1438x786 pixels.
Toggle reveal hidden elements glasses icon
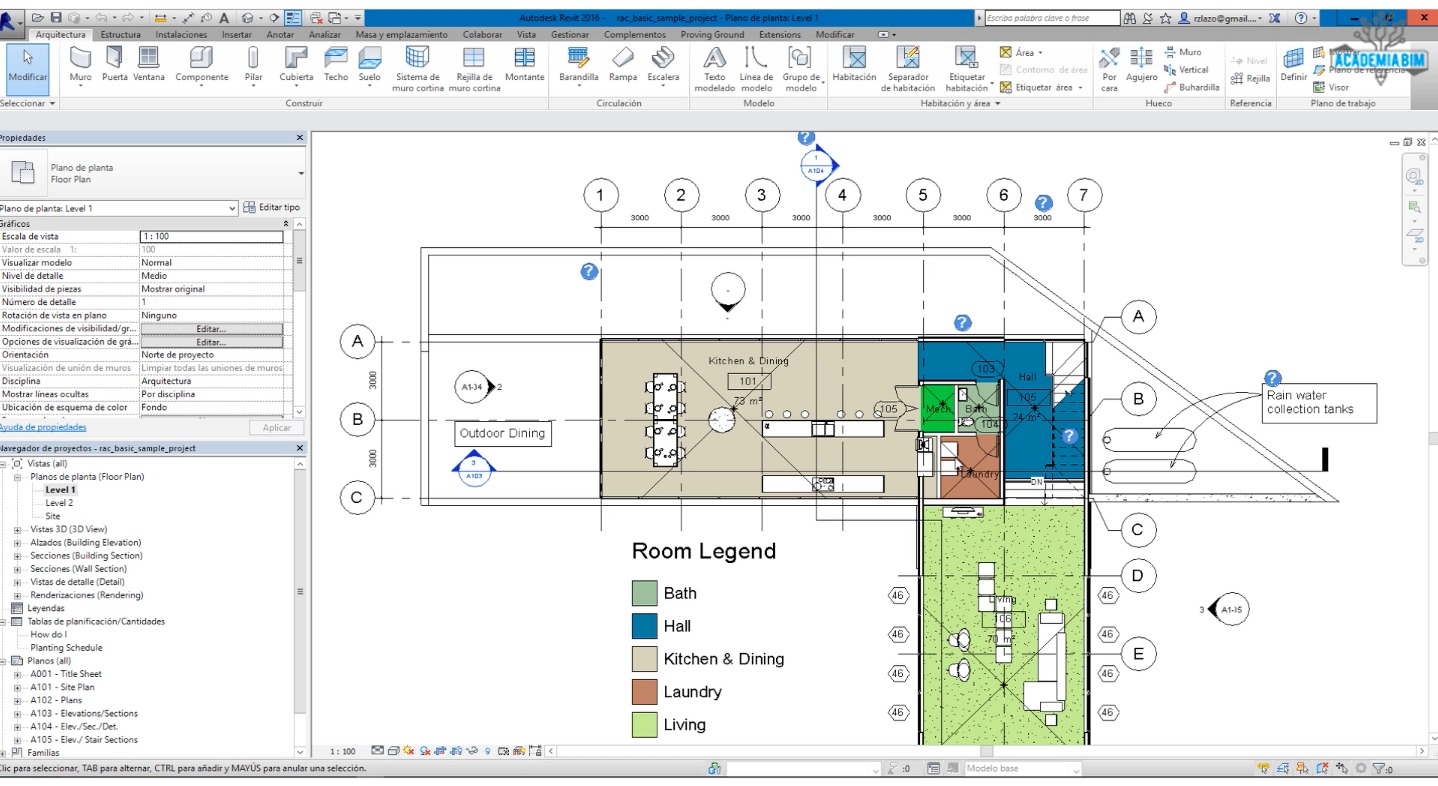coord(470,751)
